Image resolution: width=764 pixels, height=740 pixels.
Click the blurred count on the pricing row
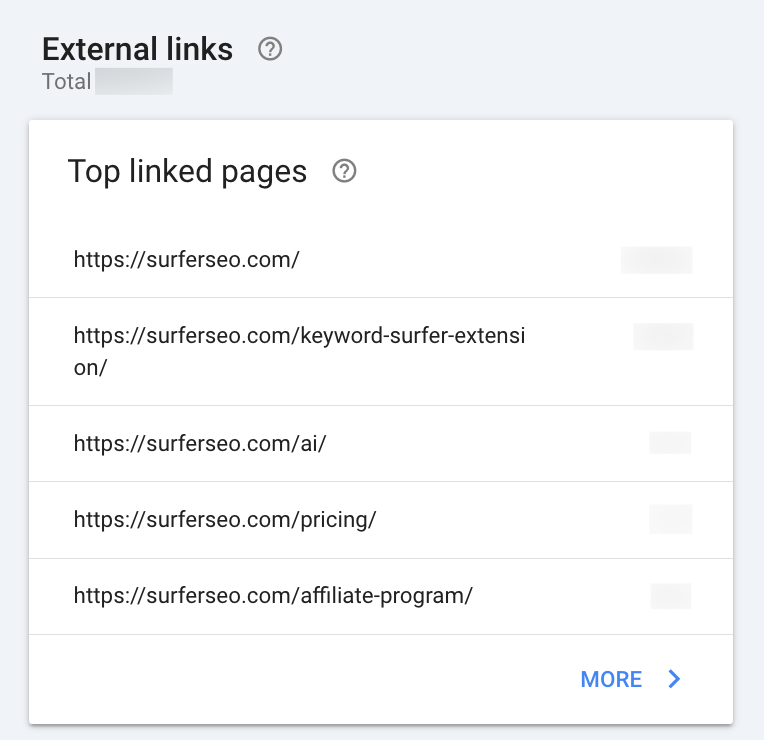coord(670,520)
